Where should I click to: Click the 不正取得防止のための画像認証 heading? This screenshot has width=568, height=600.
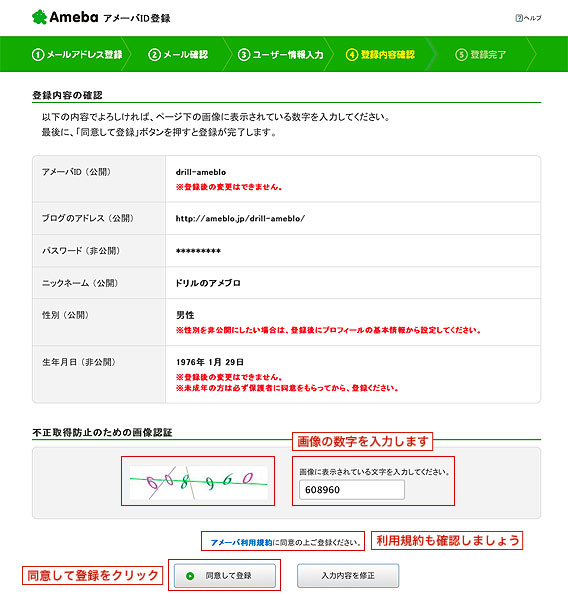(x=102, y=432)
